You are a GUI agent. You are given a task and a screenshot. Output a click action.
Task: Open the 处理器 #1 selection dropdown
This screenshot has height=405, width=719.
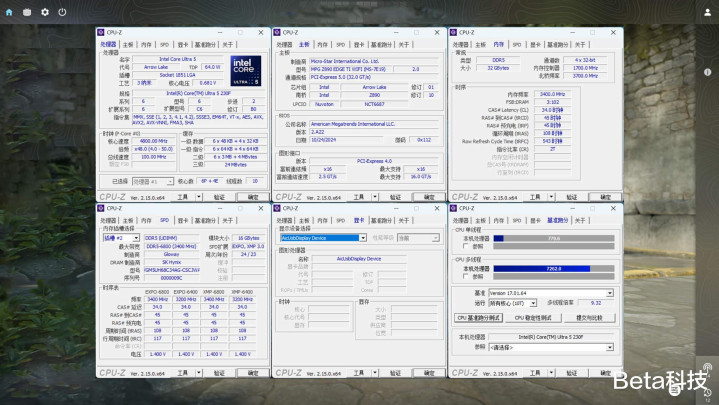(x=153, y=182)
